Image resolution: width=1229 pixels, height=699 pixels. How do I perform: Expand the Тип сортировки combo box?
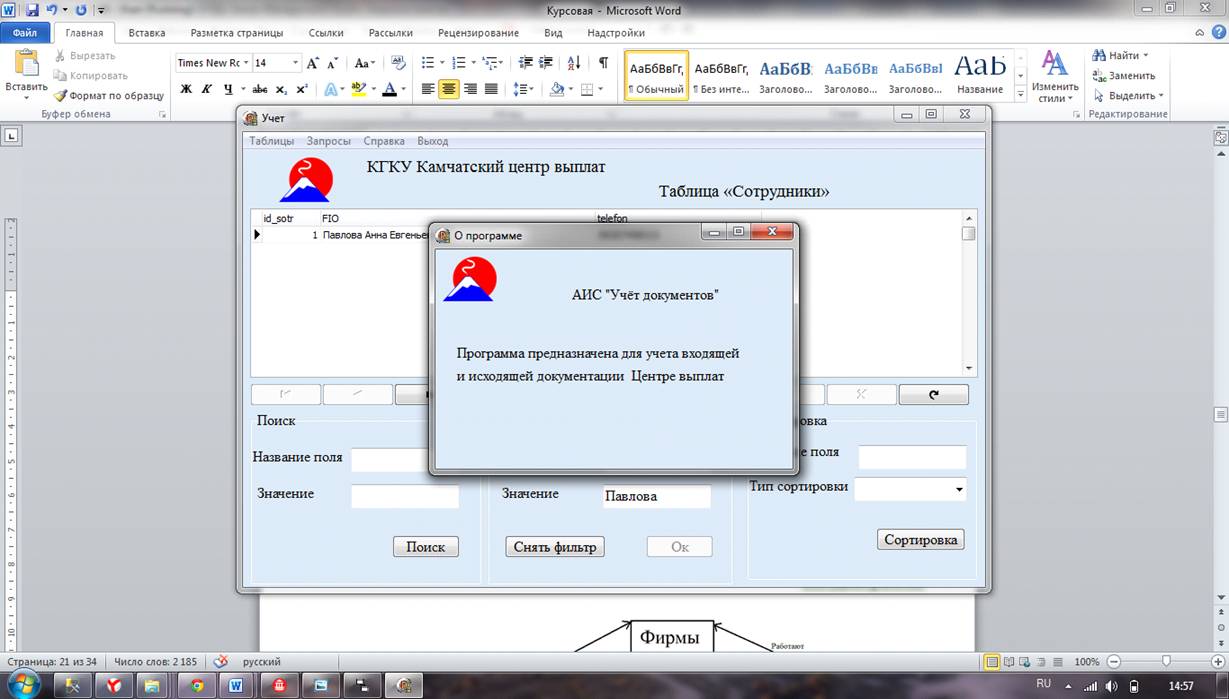coord(959,489)
